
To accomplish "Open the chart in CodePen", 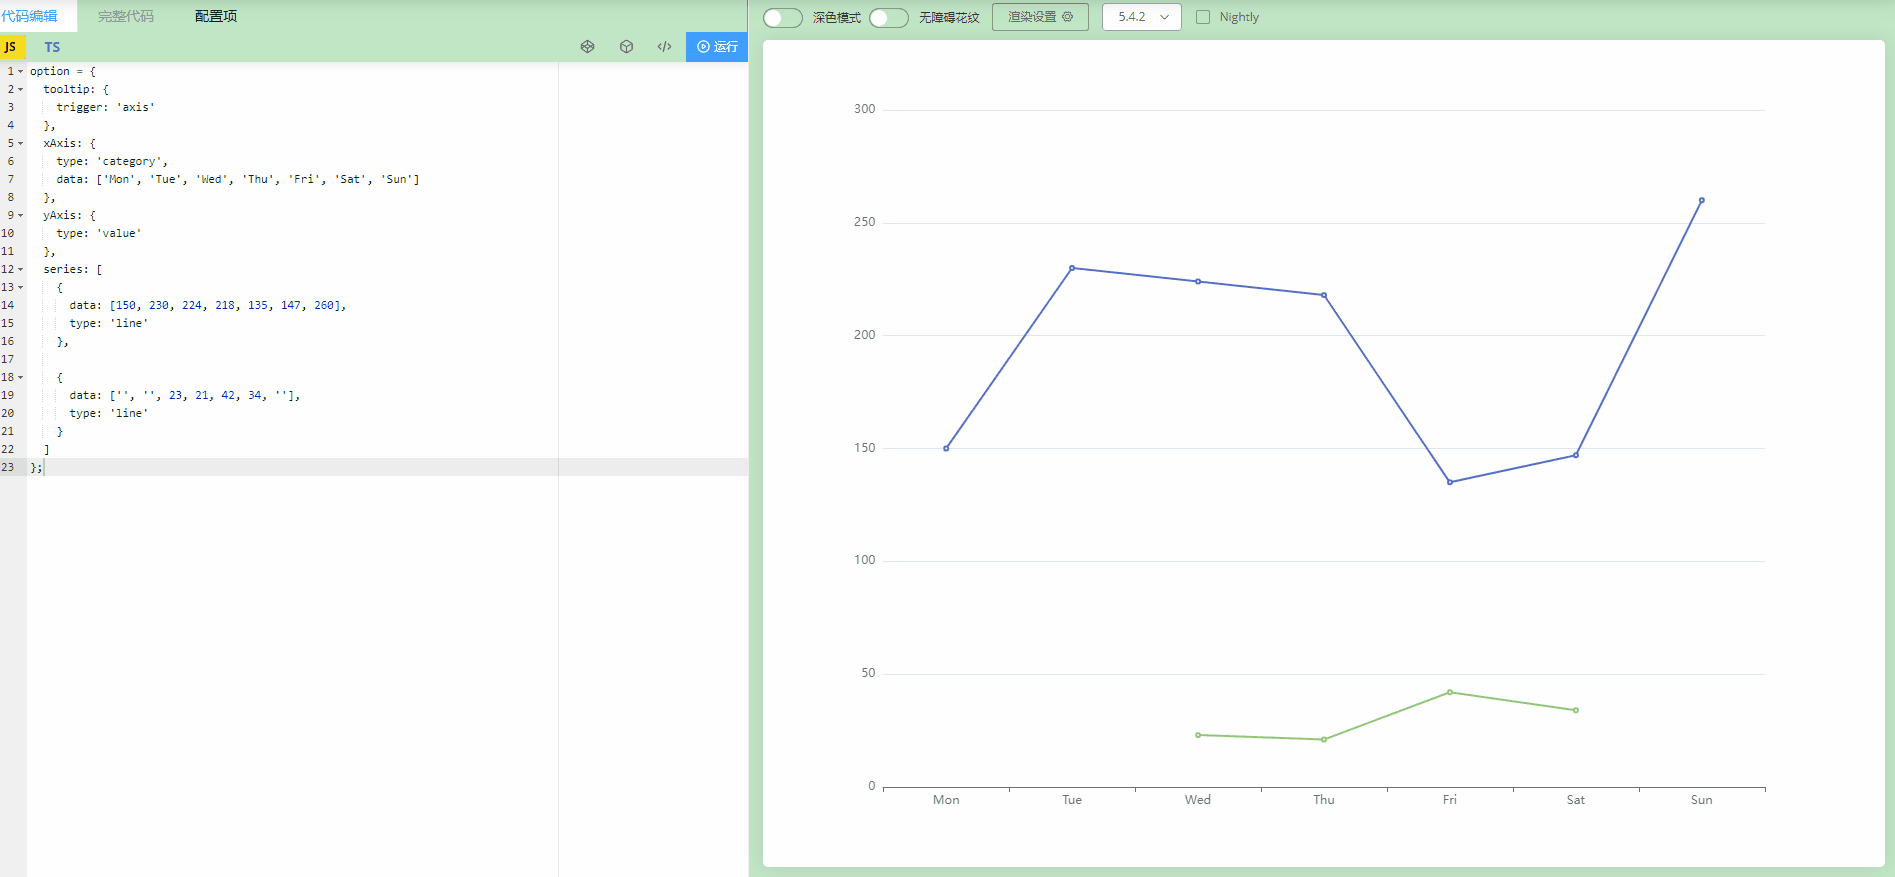I will (588, 47).
